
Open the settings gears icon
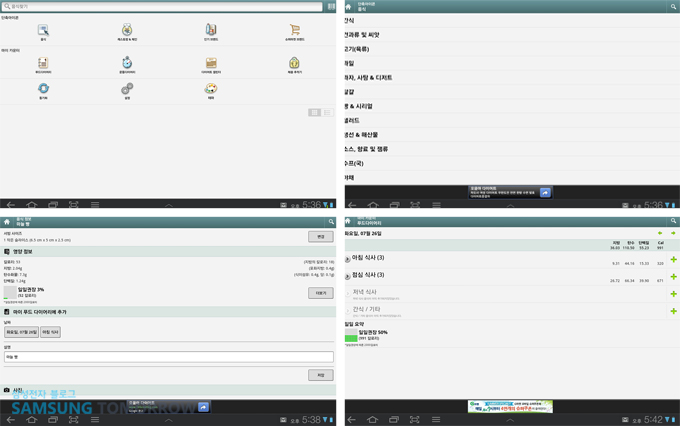pyautogui.click(x=127, y=89)
